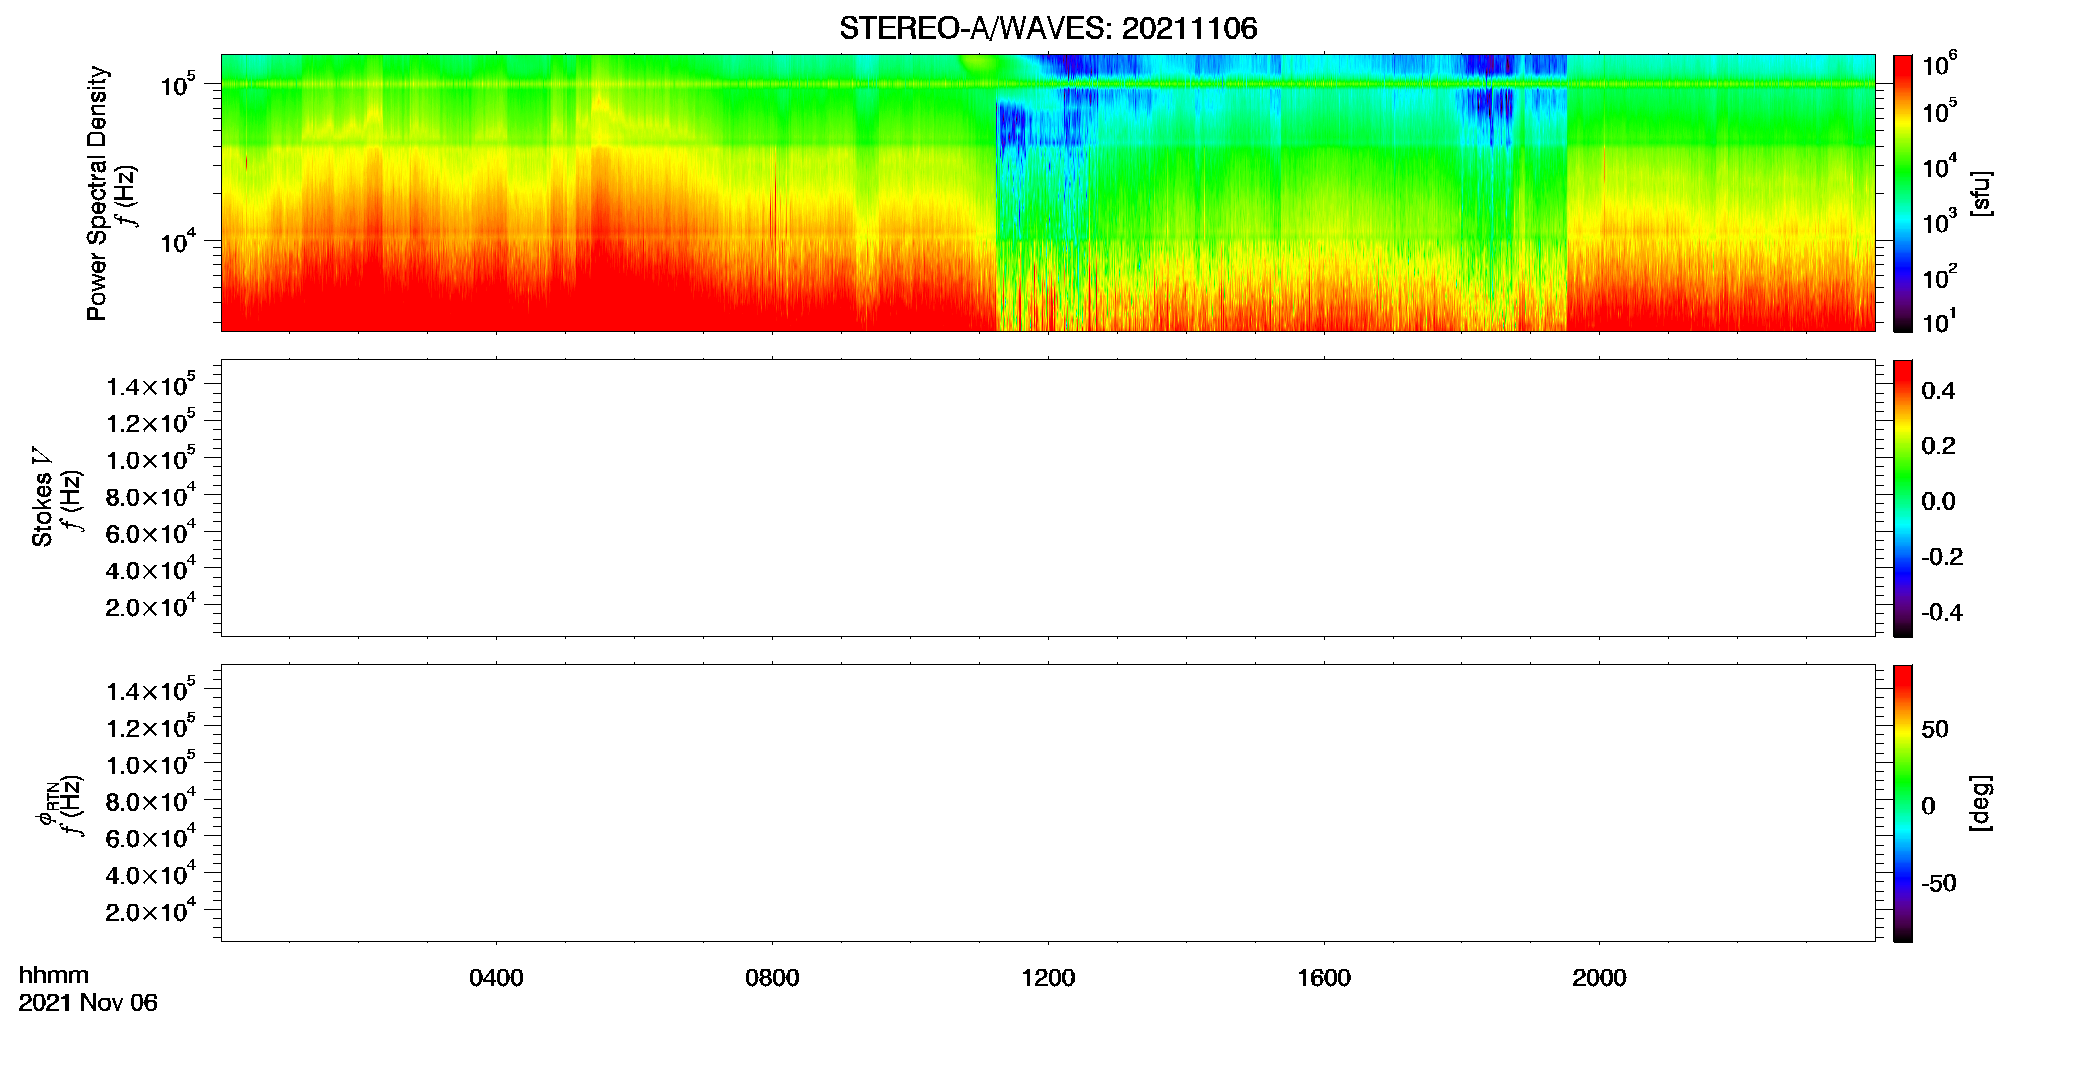The image size is (2096, 1080).
Task: Click the empty phi RTN plot panel
Action: coord(1048,803)
